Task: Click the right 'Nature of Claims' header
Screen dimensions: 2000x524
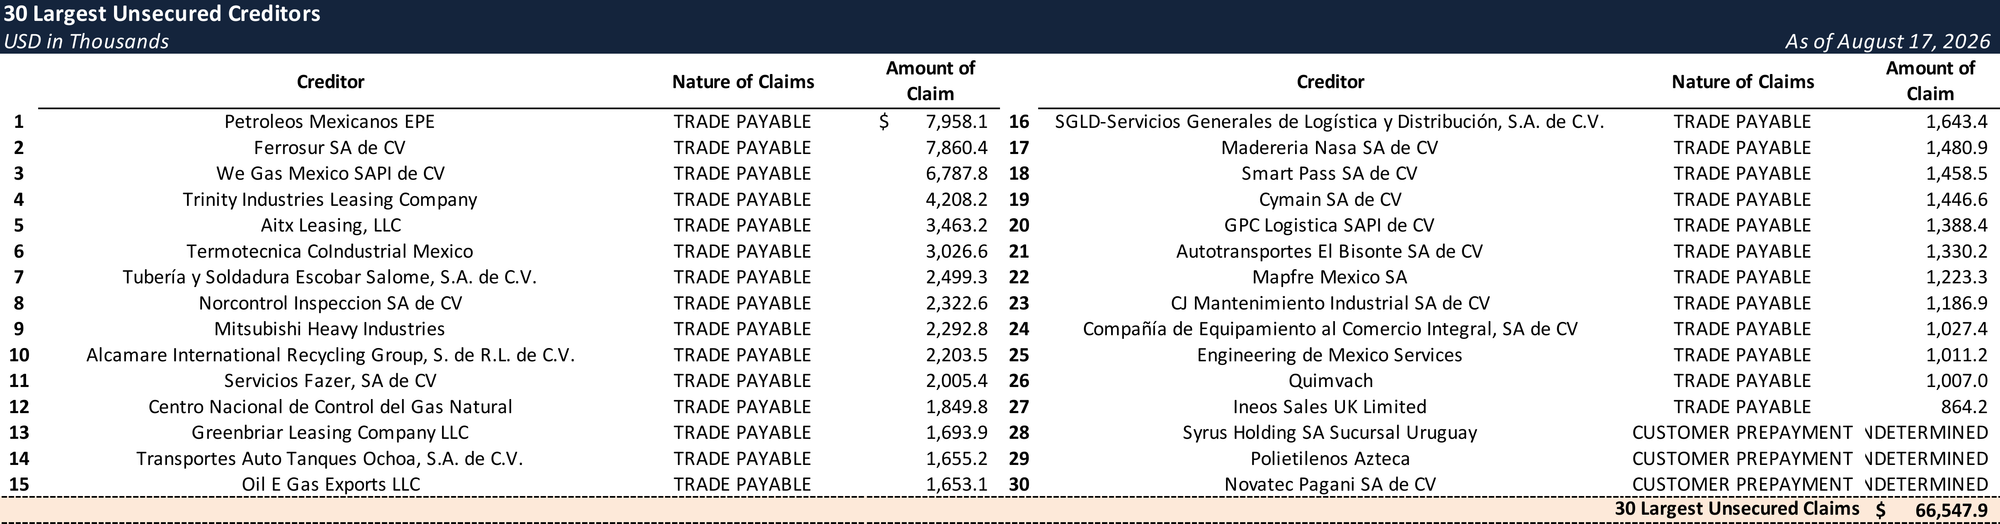Action: (x=1742, y=82)
